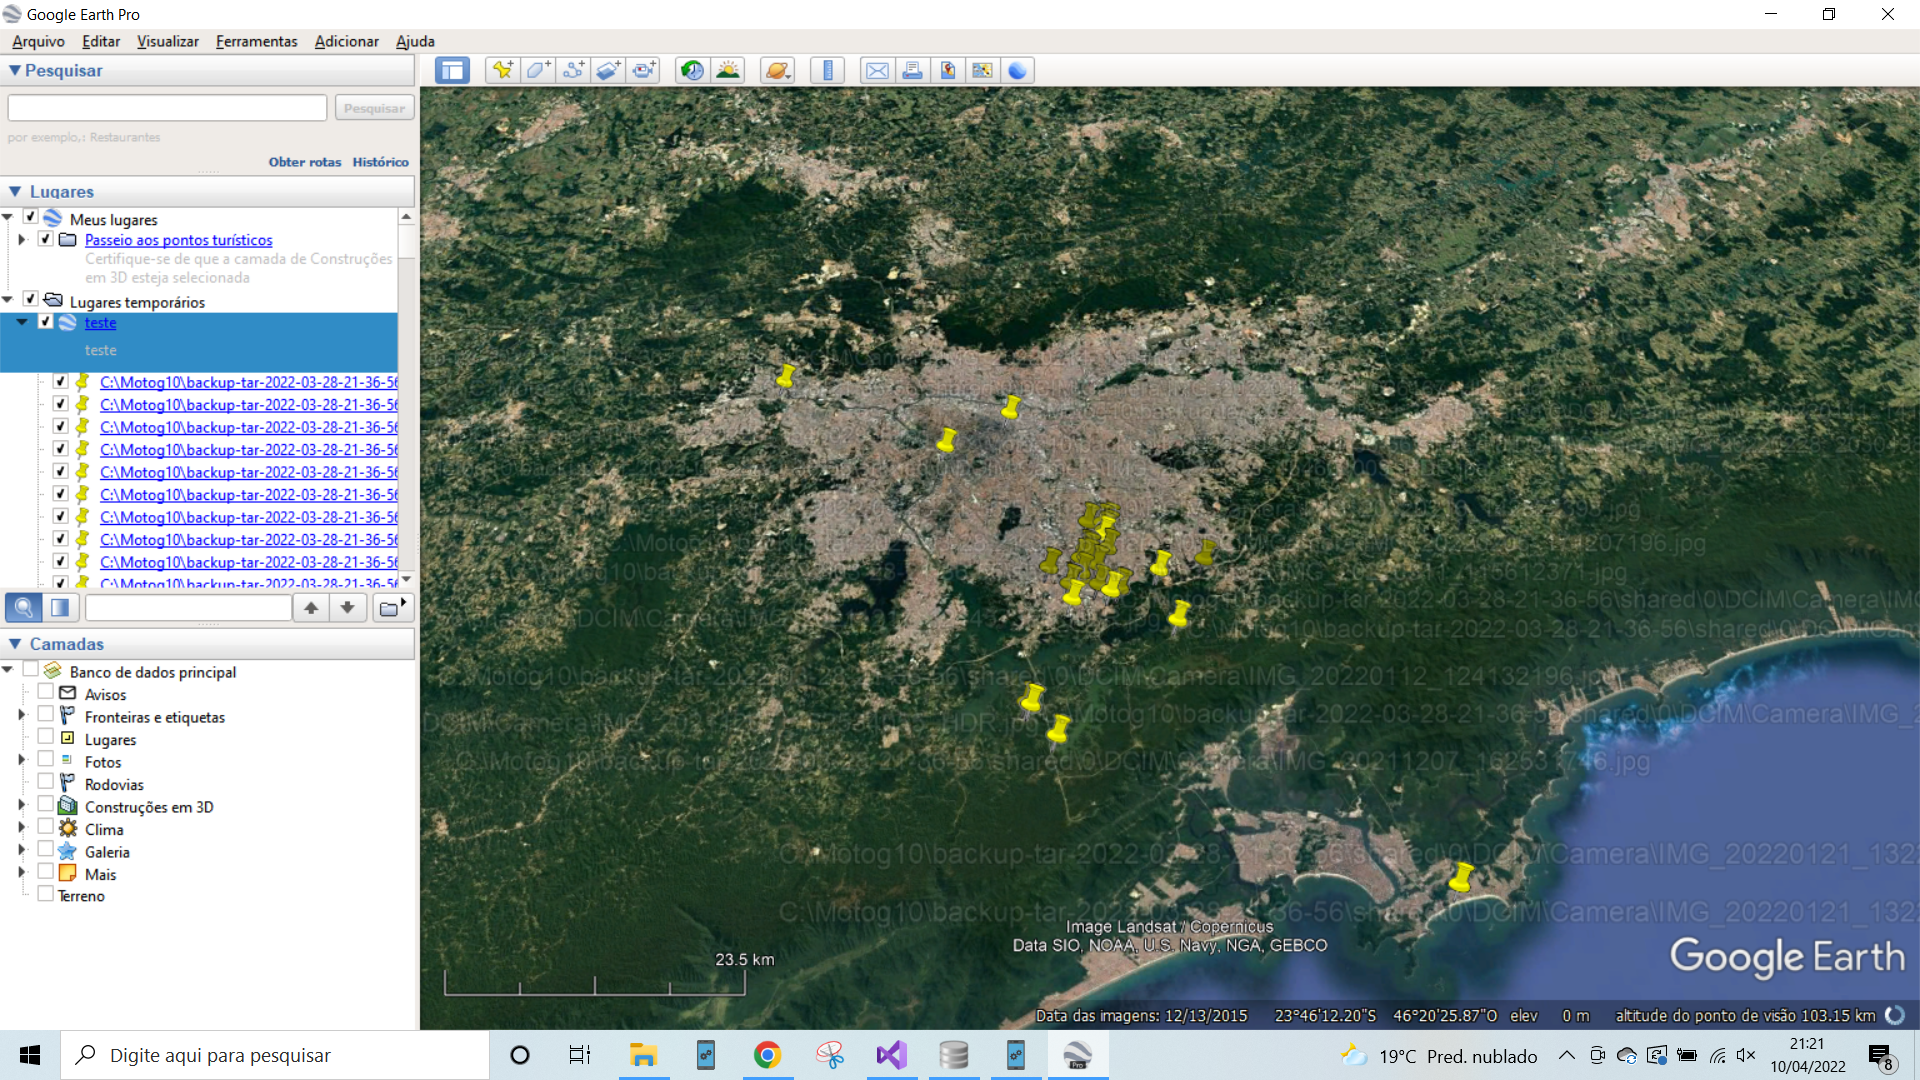Viewport: 1920px width, 1080px height.
Task: Record a tour with the camera icon
Action: 644,70
